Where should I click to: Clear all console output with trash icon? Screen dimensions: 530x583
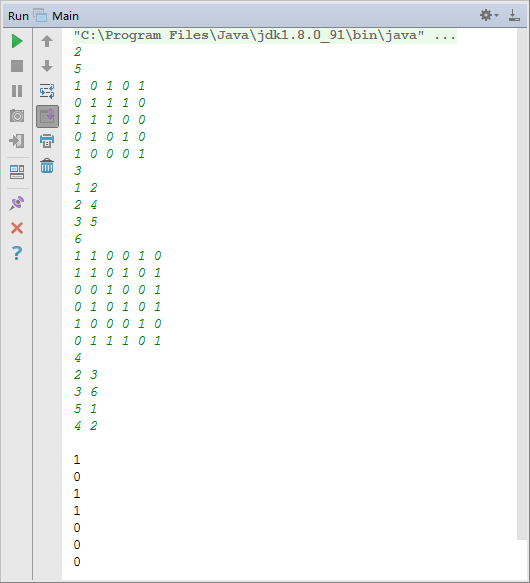tap(47, 166)
